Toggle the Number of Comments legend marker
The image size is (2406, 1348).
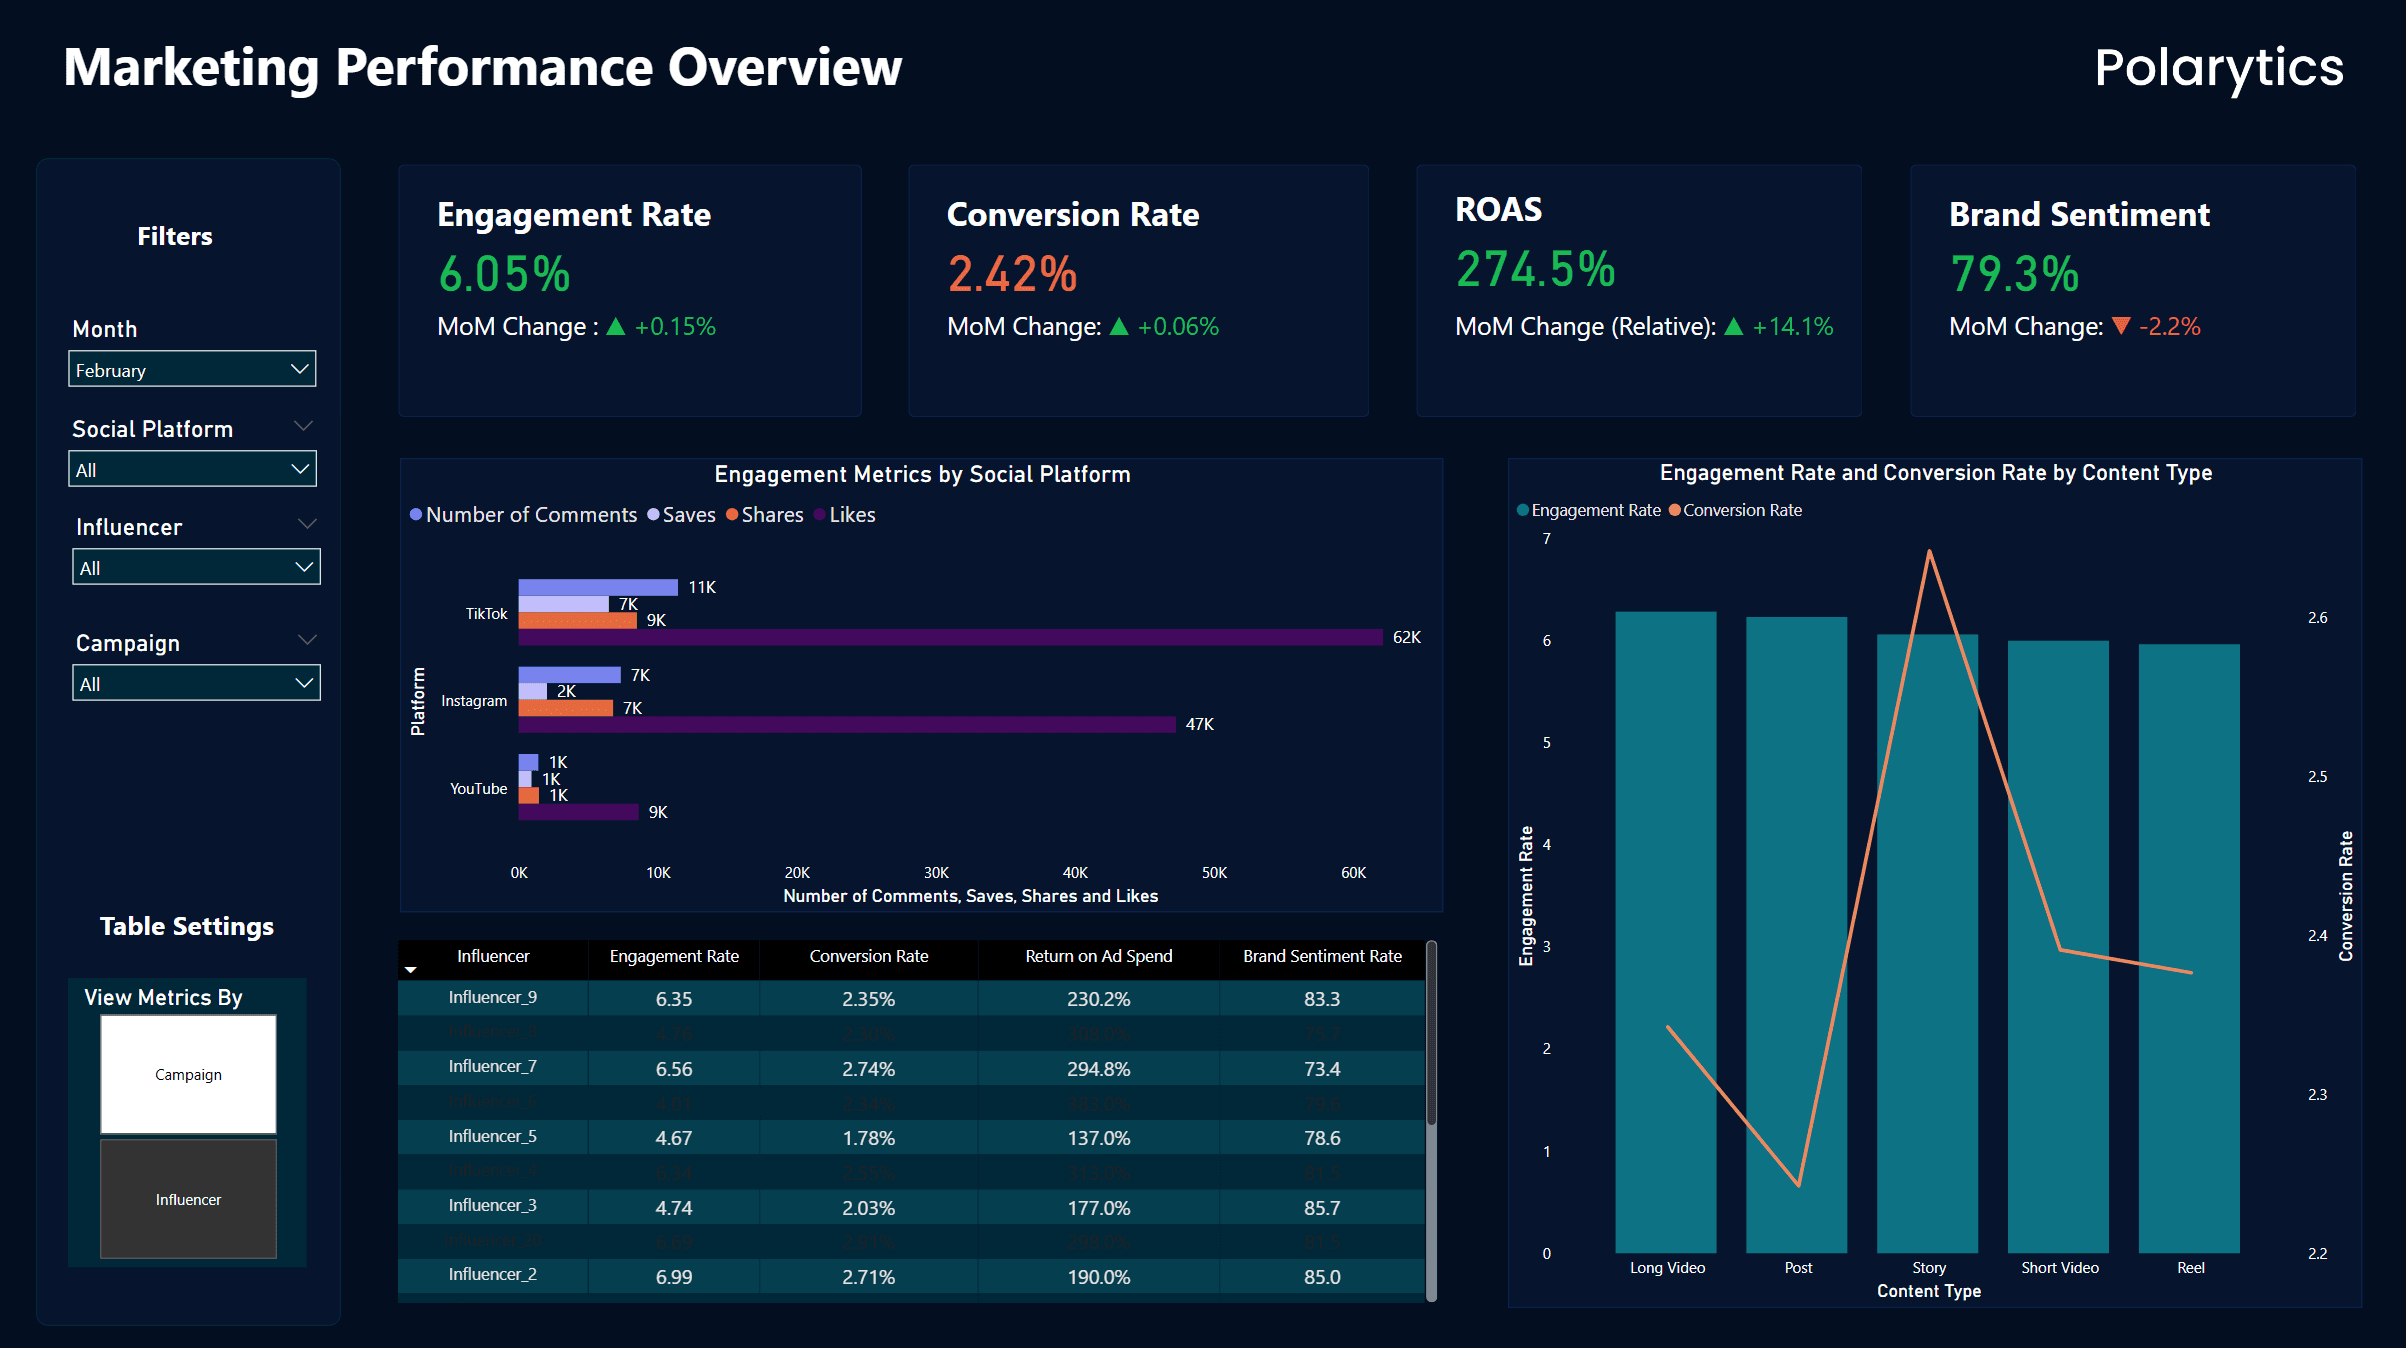pyautogui.click(x=415, y=514)
